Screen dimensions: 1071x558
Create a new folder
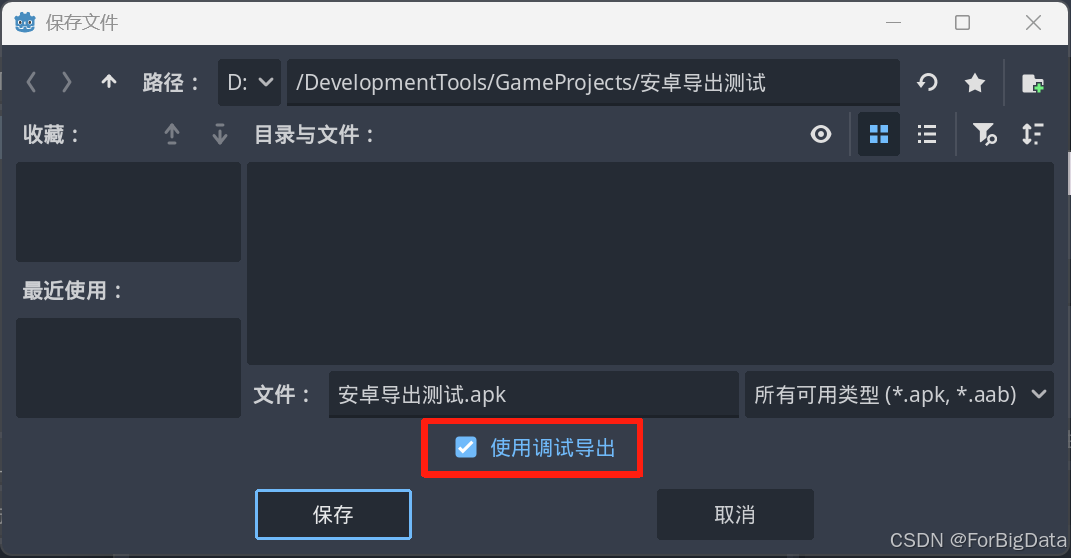tap(1032, 83)
